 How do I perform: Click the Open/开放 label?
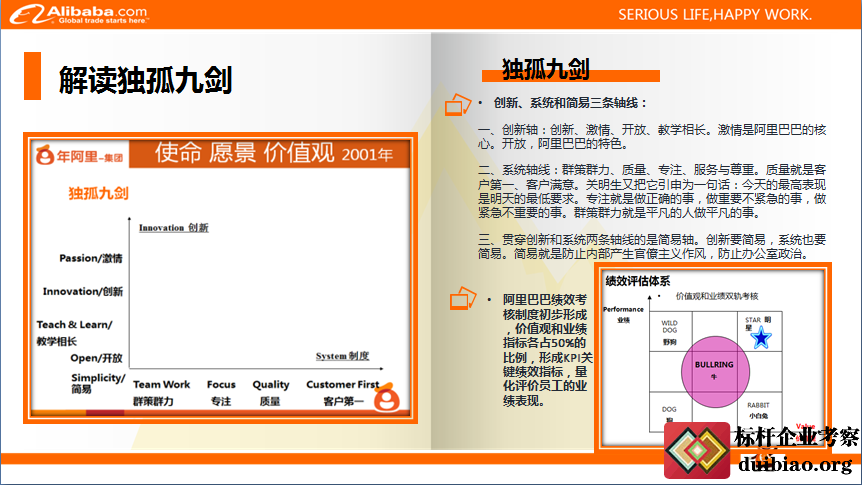[96, 358]
